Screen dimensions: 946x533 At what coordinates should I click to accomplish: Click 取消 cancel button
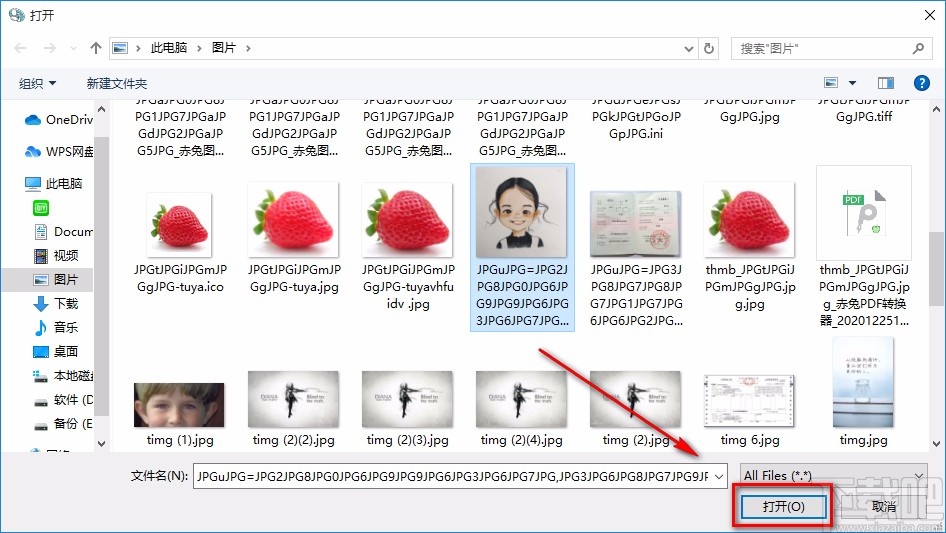point(884,506)
